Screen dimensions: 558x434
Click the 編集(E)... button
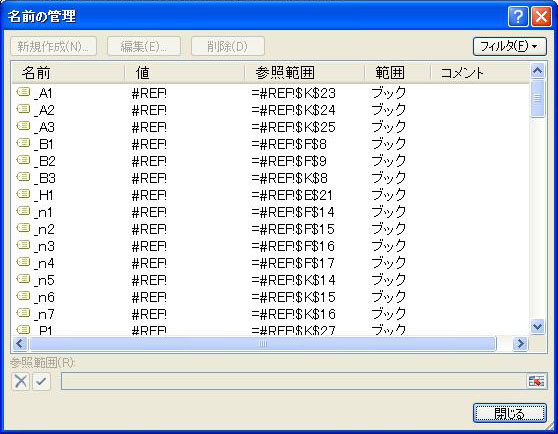point(144,46)
